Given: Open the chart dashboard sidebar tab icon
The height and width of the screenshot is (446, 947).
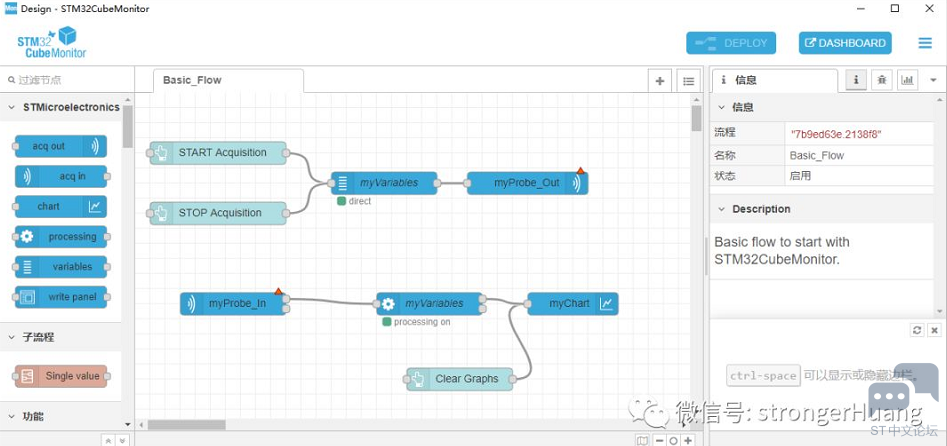Looking at the screenshot, I should pos(907,80).
